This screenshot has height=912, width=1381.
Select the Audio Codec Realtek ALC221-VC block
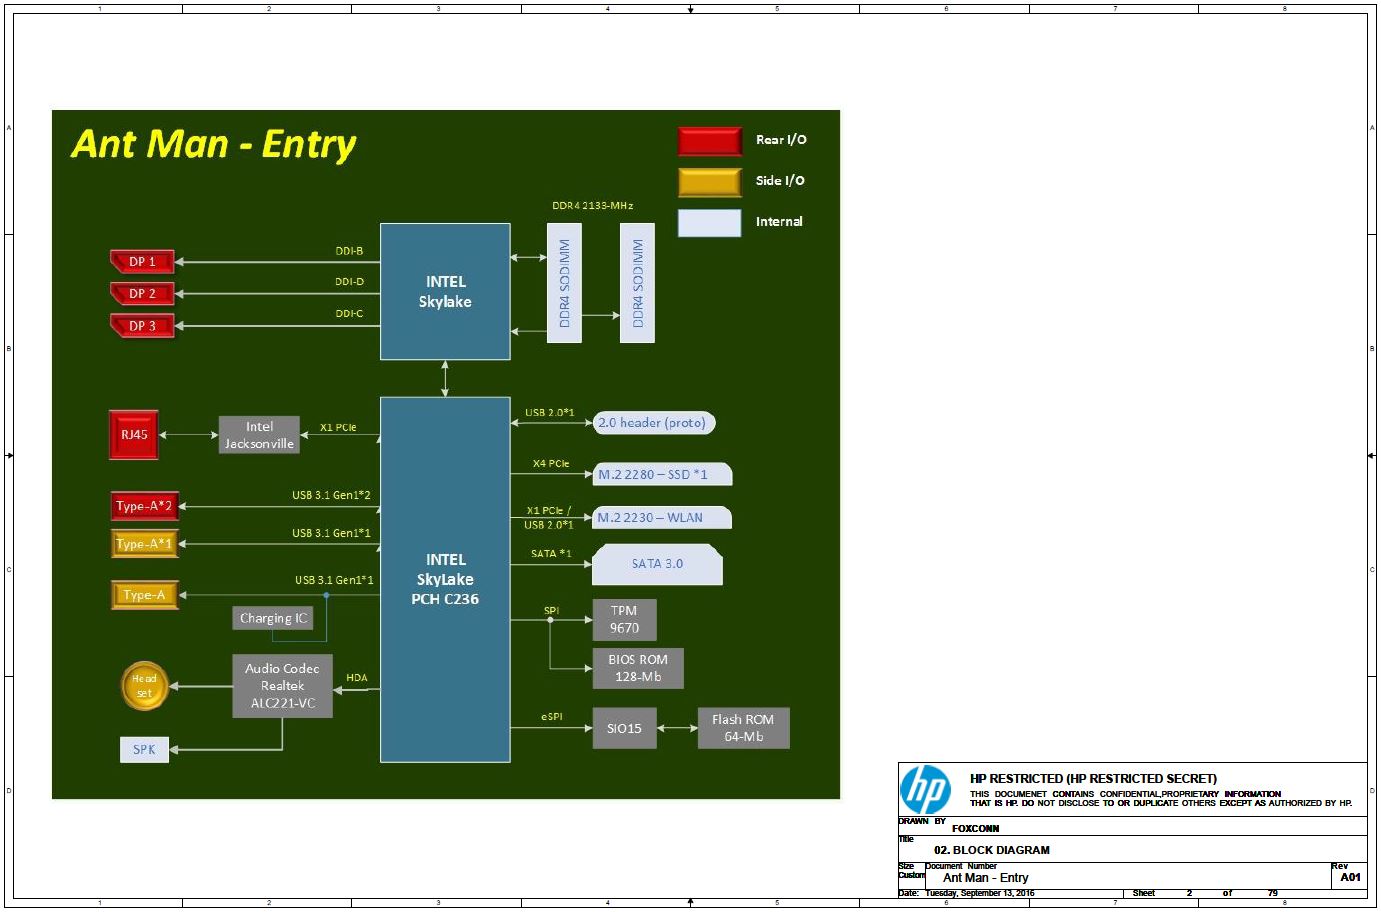click(282, 686)
